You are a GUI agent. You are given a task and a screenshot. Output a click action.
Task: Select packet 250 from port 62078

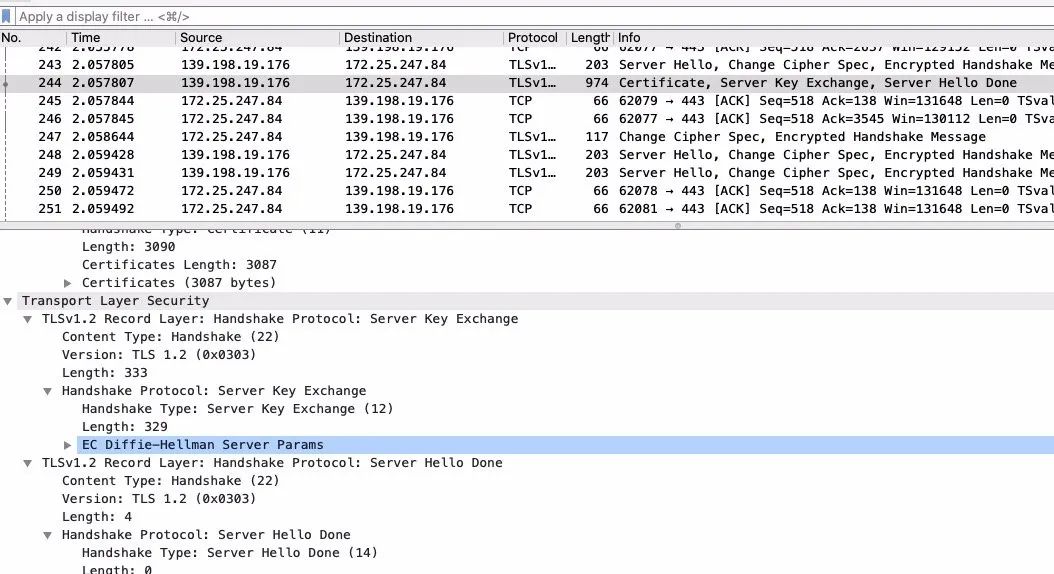pyautogui.click(x=527, y=191)
